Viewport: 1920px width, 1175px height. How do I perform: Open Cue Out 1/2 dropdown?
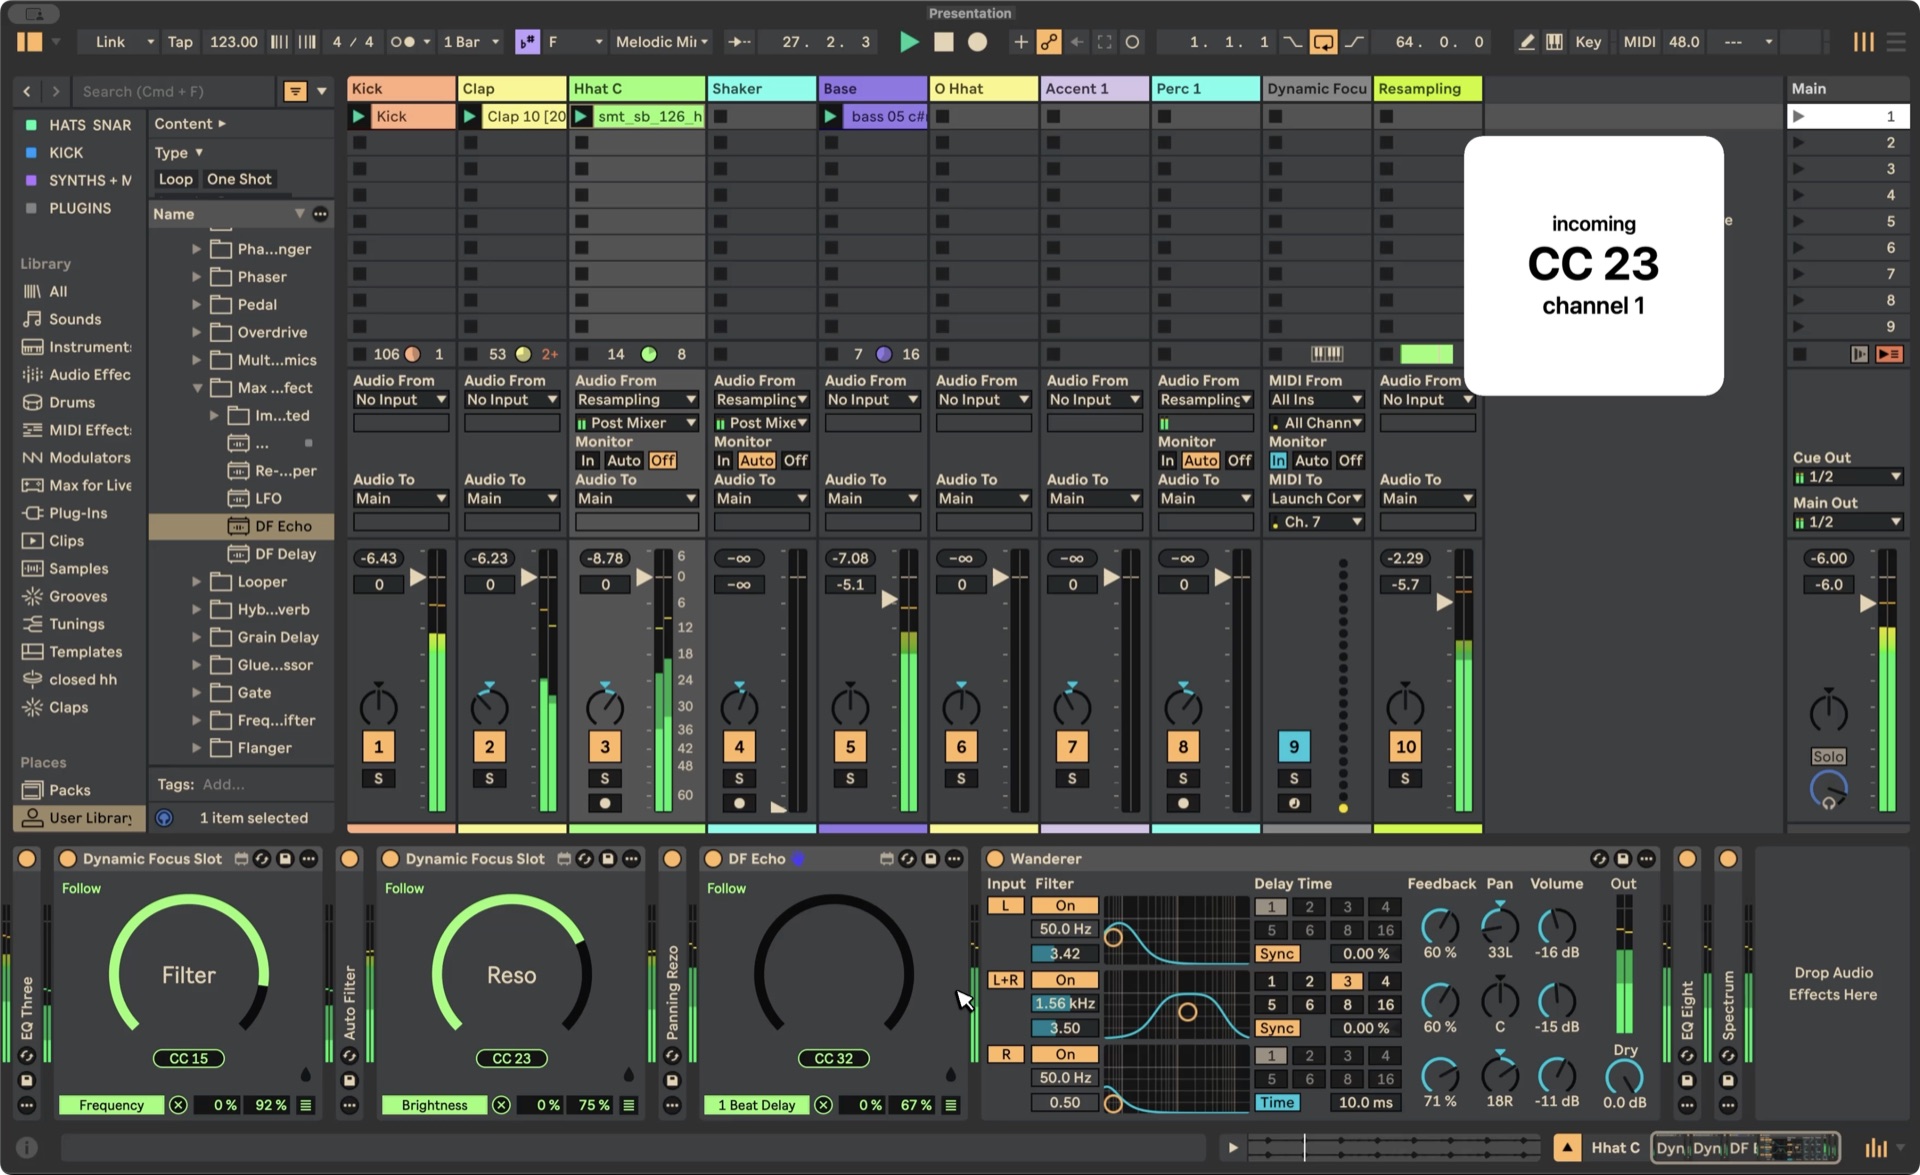[x=1848, y=477]
